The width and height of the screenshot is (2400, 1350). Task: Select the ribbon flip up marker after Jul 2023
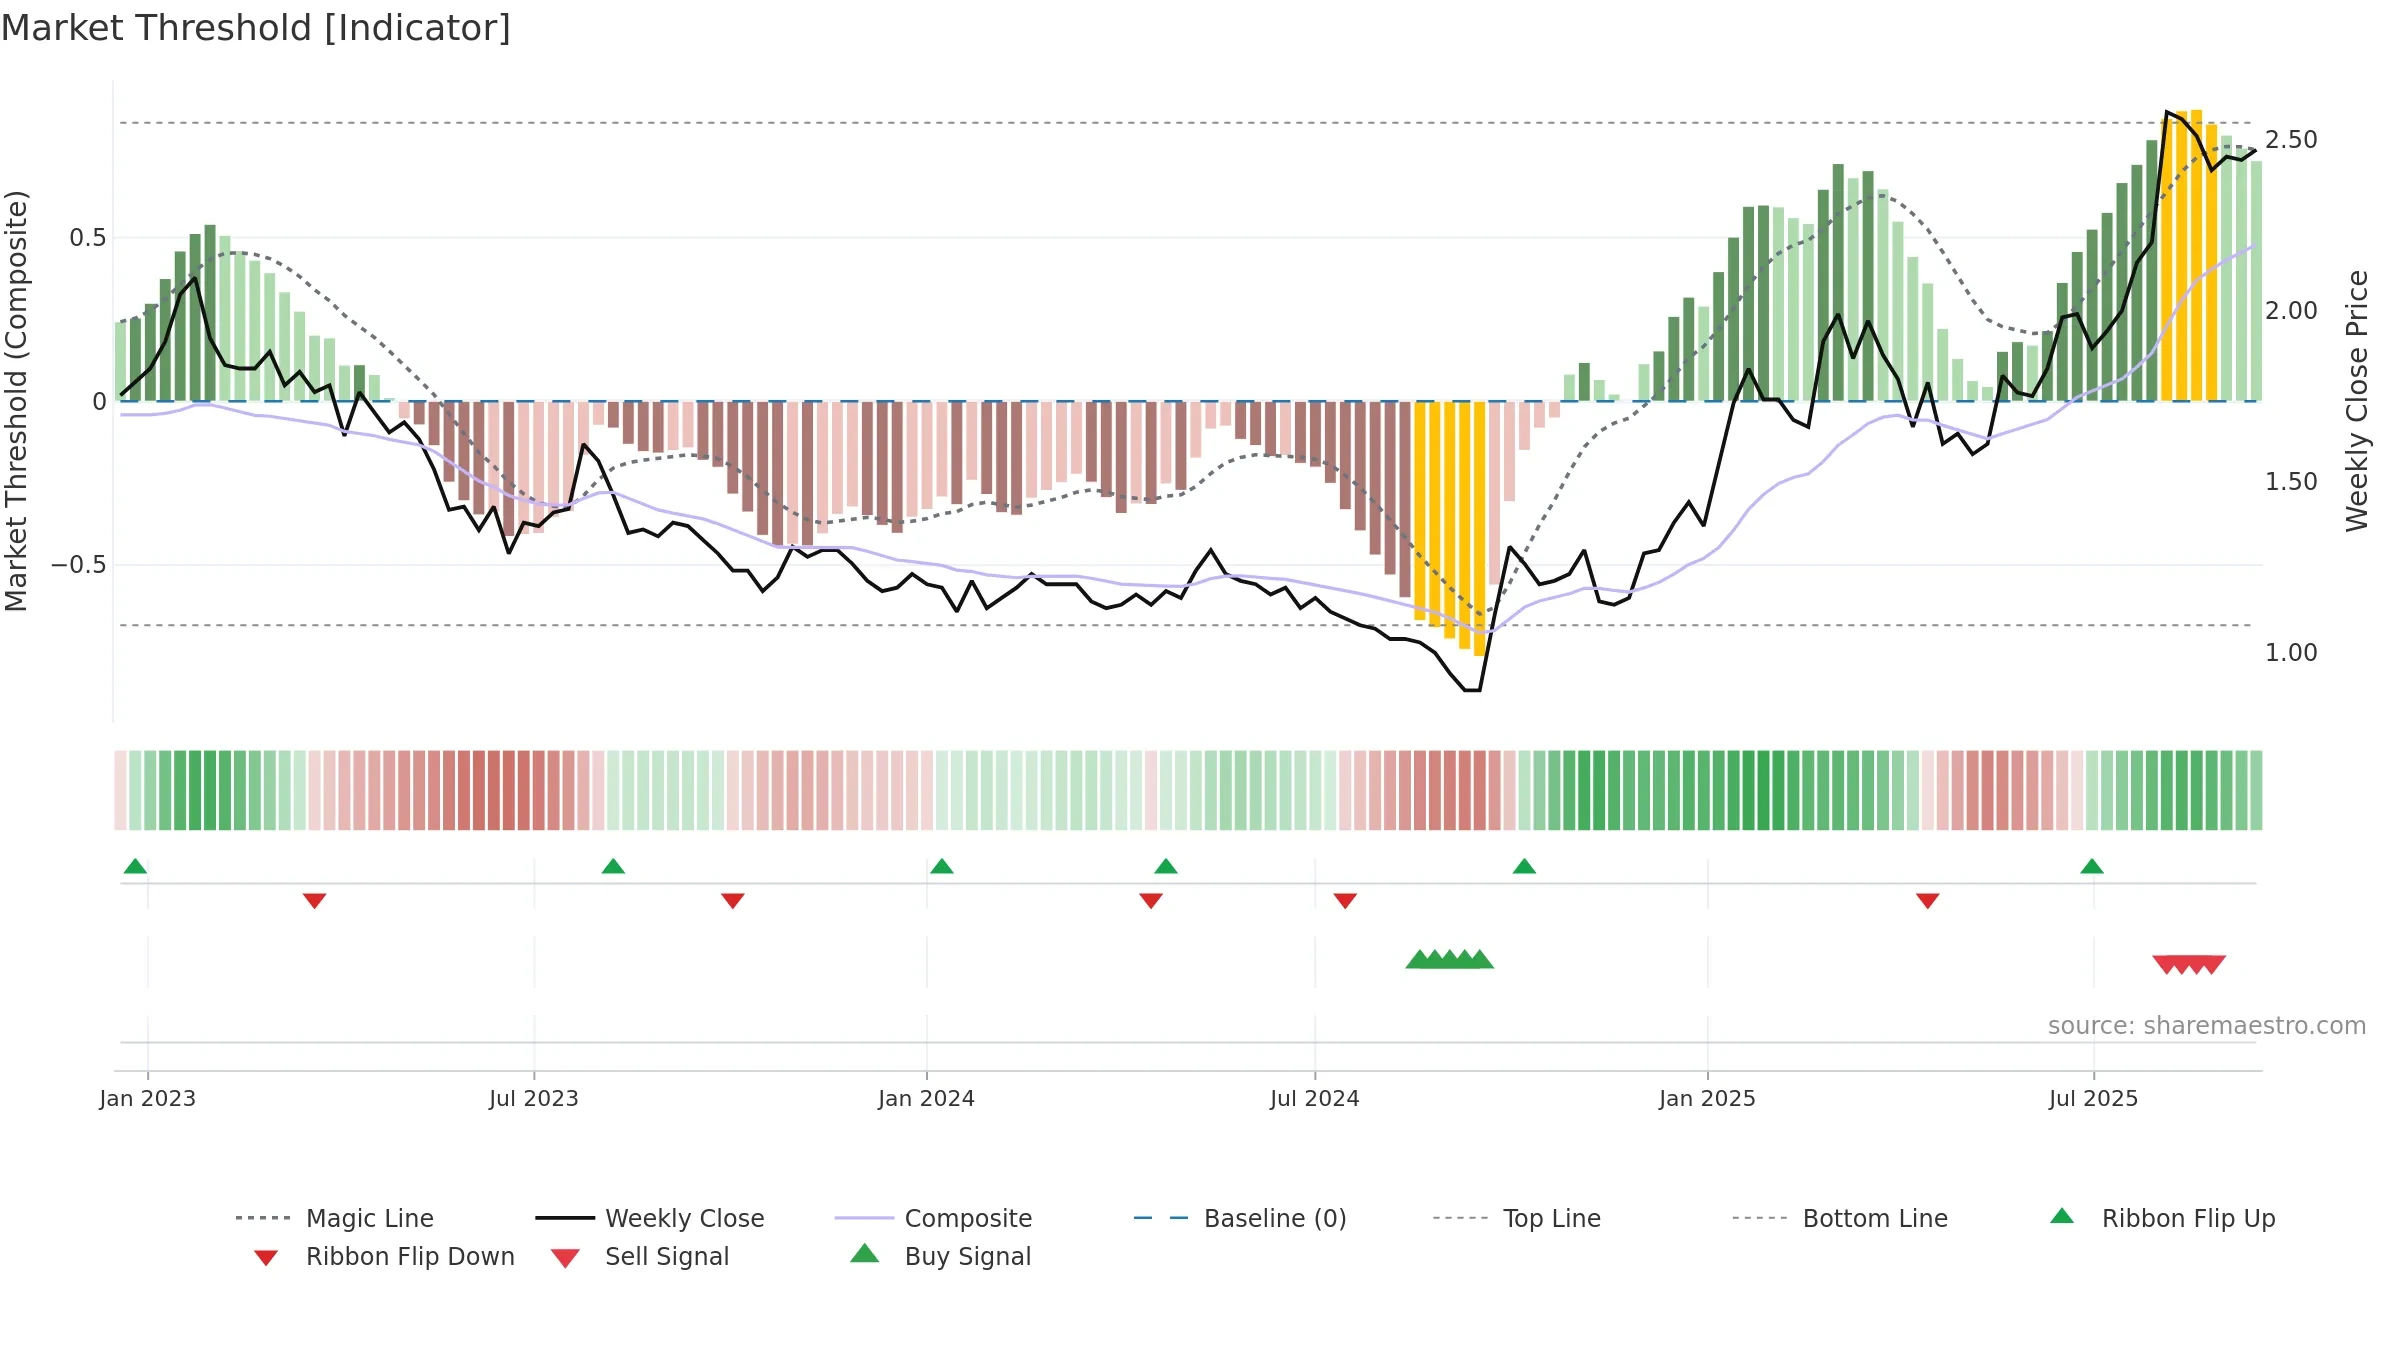click(613, 866)
